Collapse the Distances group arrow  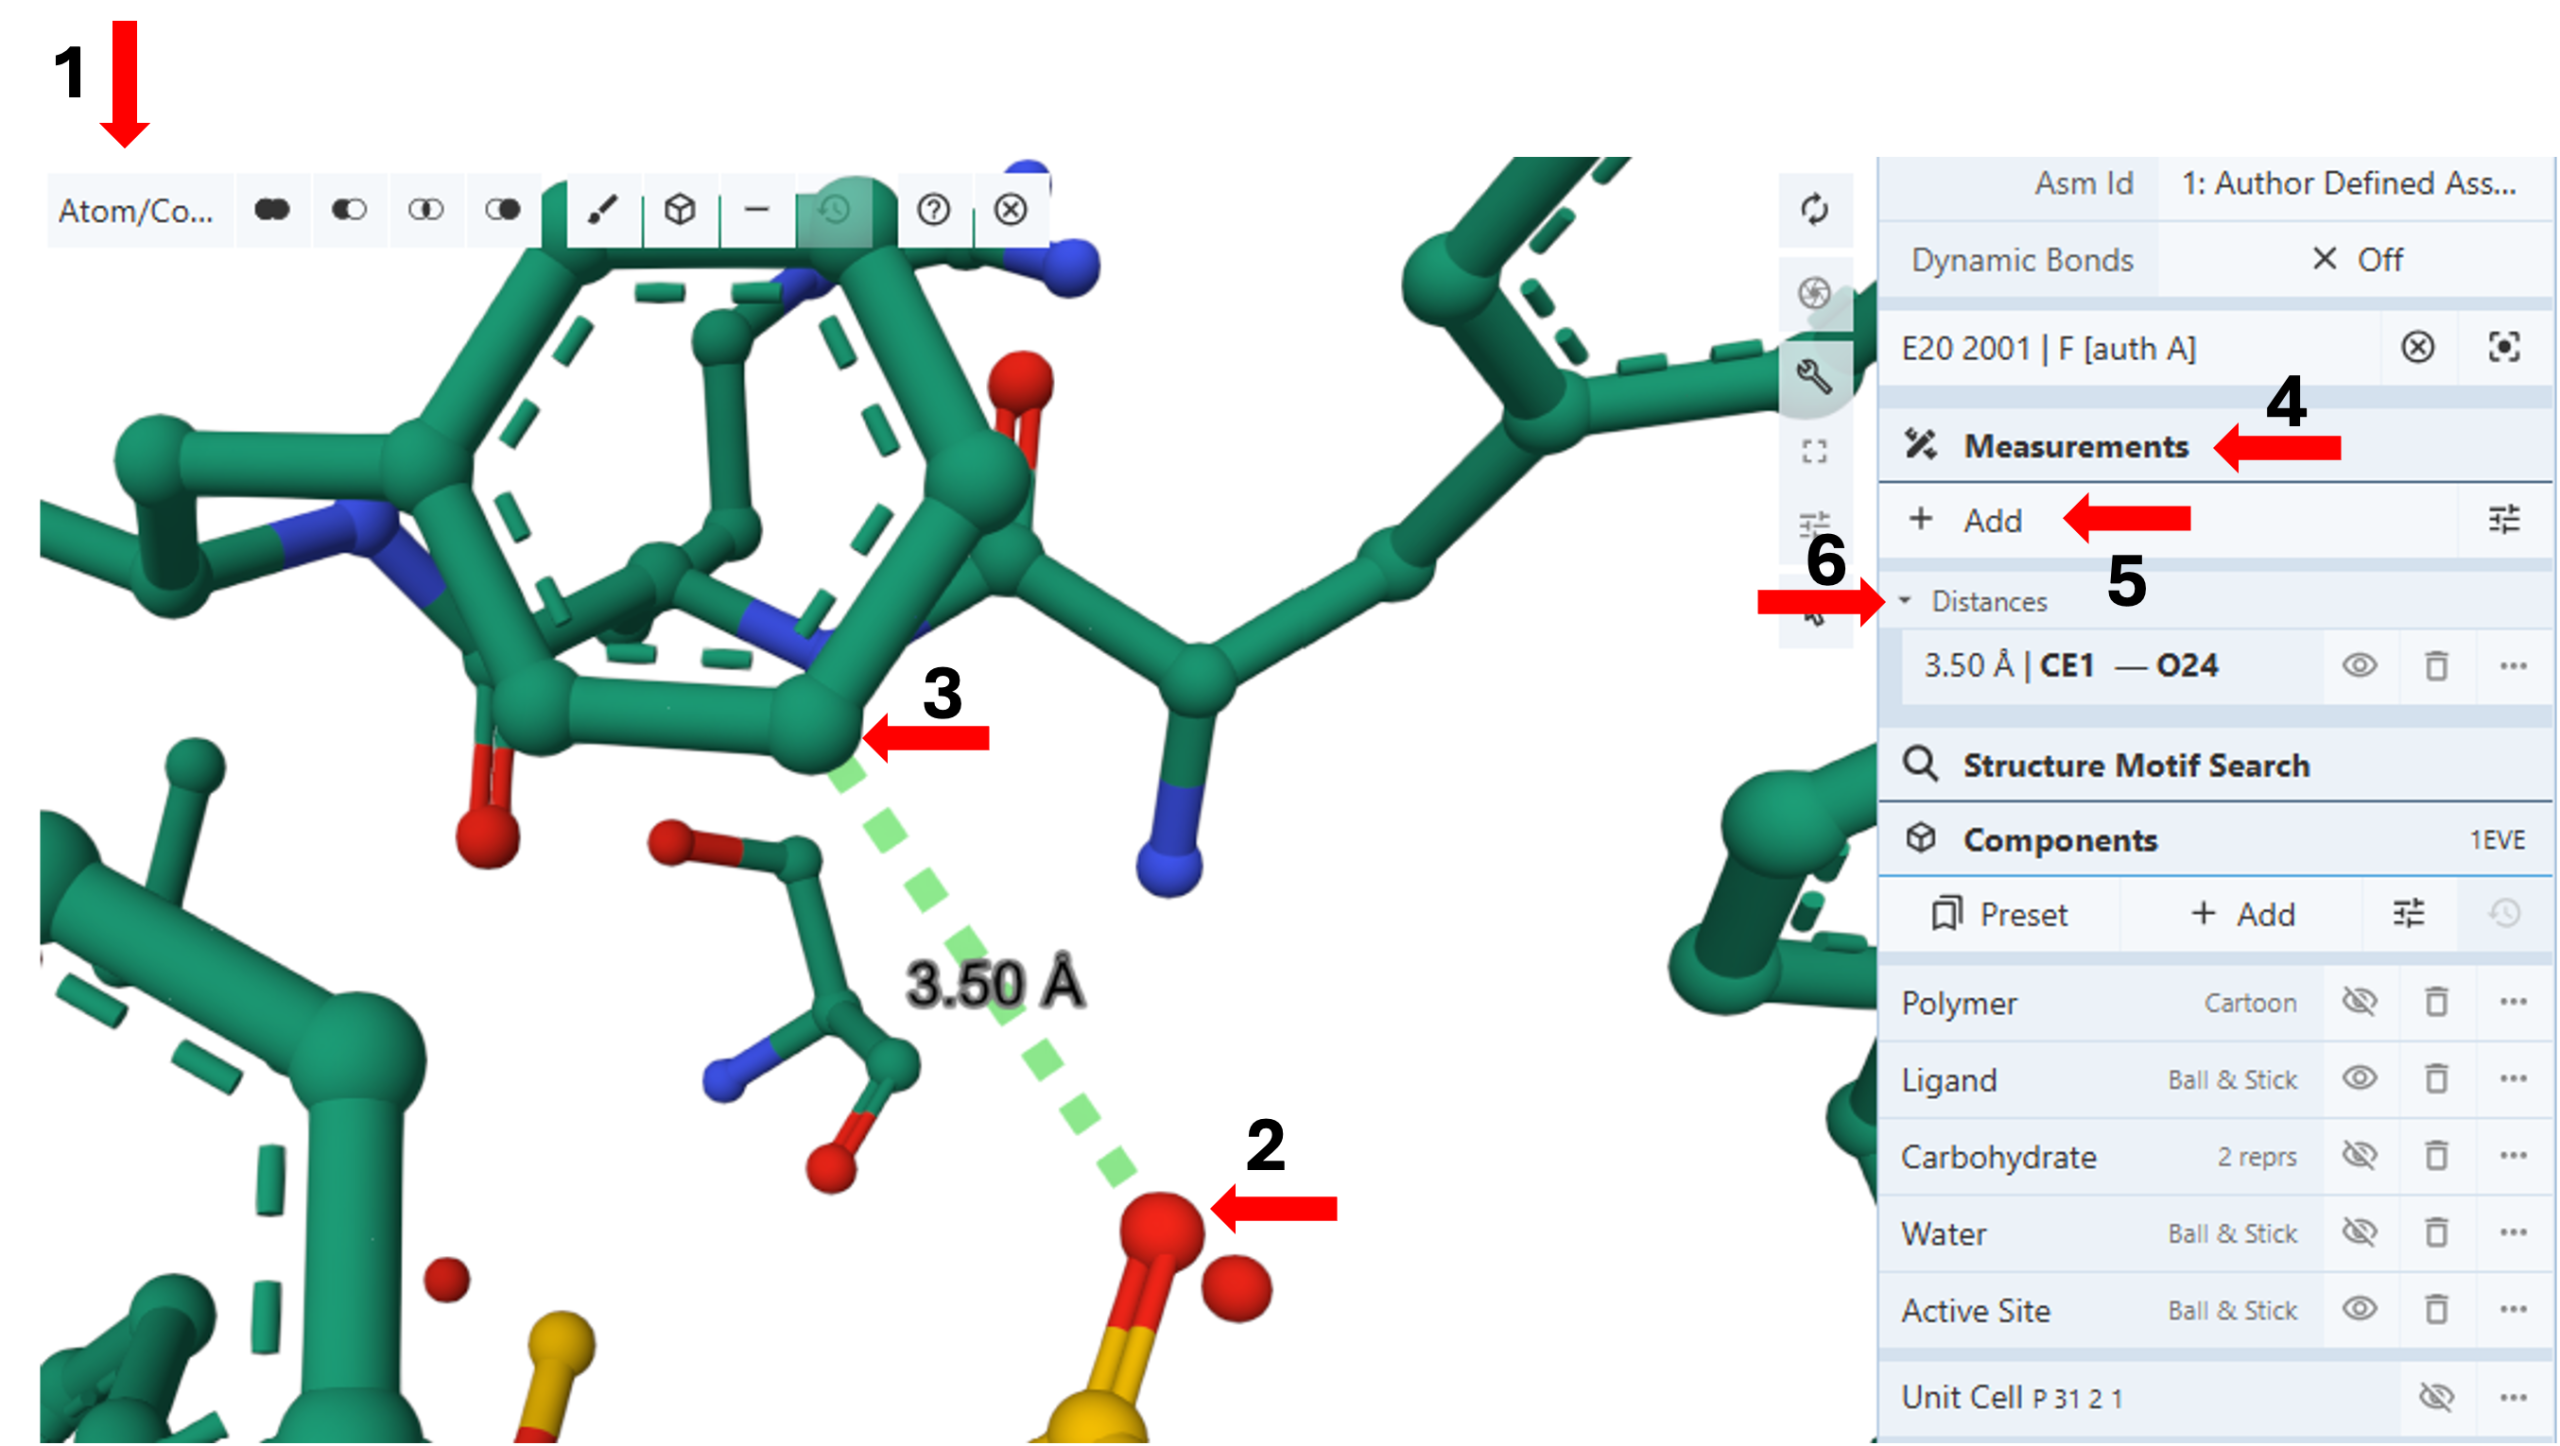[x=1905, y=601]
